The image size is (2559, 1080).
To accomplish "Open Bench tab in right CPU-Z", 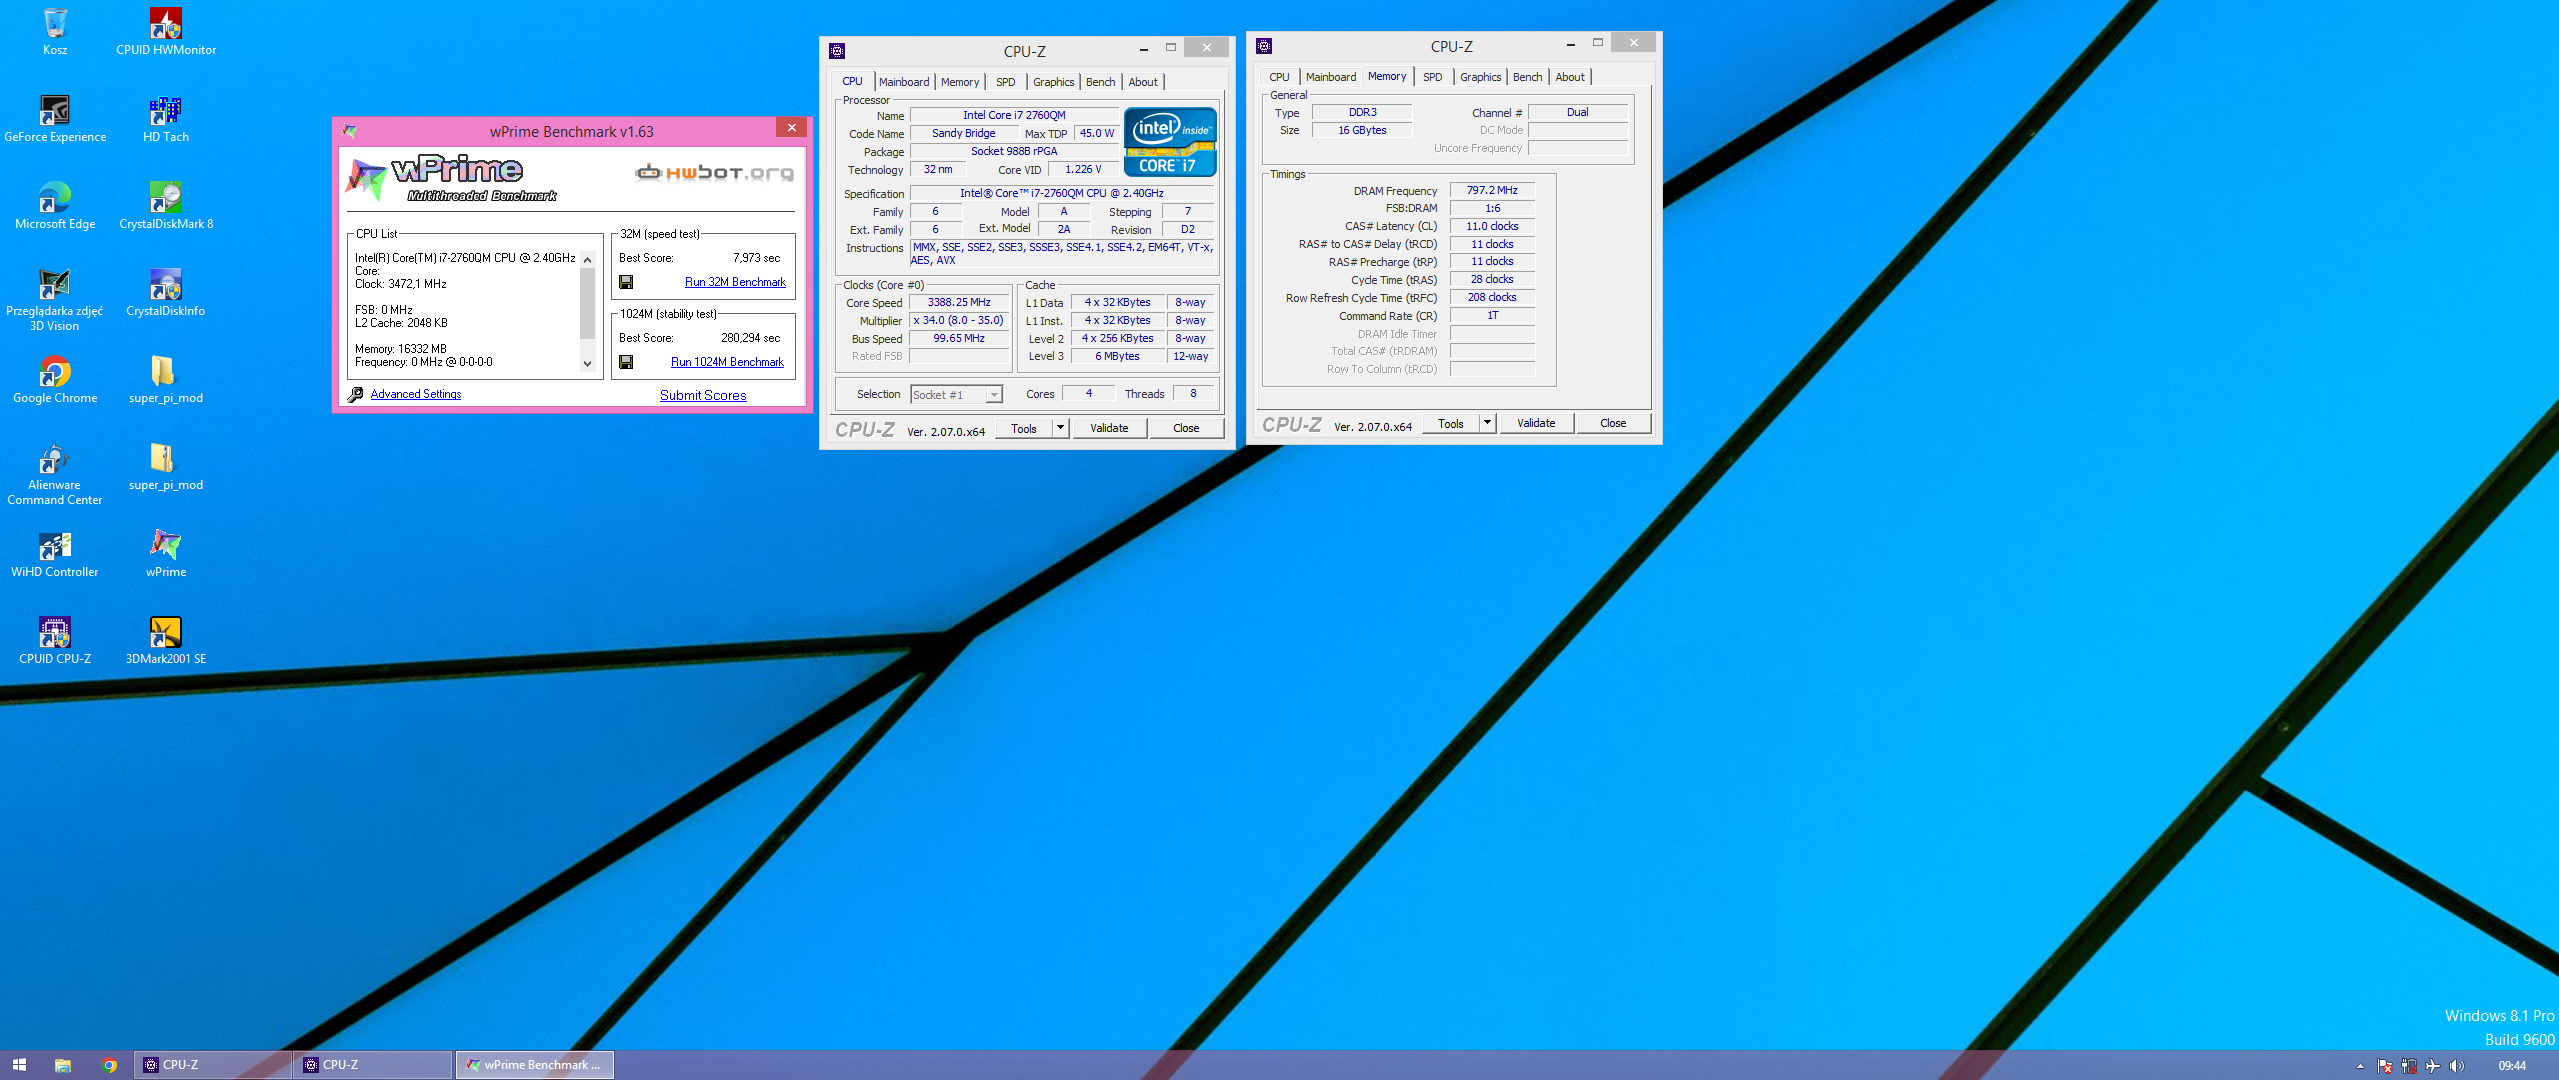I will tap(1527, 77).
